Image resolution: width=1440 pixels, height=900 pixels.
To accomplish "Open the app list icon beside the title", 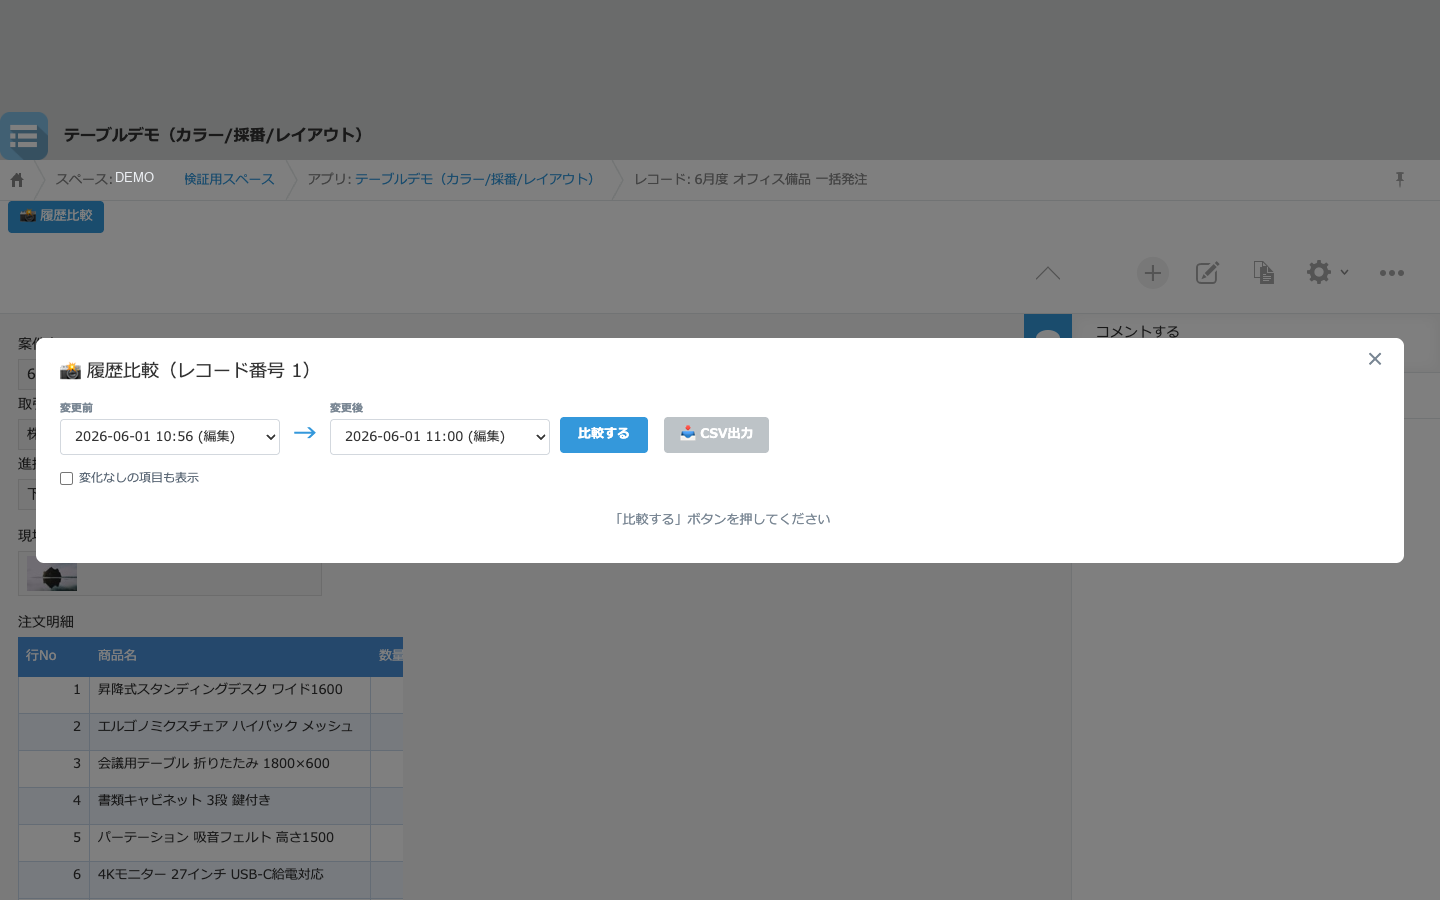I will [24, 136].
